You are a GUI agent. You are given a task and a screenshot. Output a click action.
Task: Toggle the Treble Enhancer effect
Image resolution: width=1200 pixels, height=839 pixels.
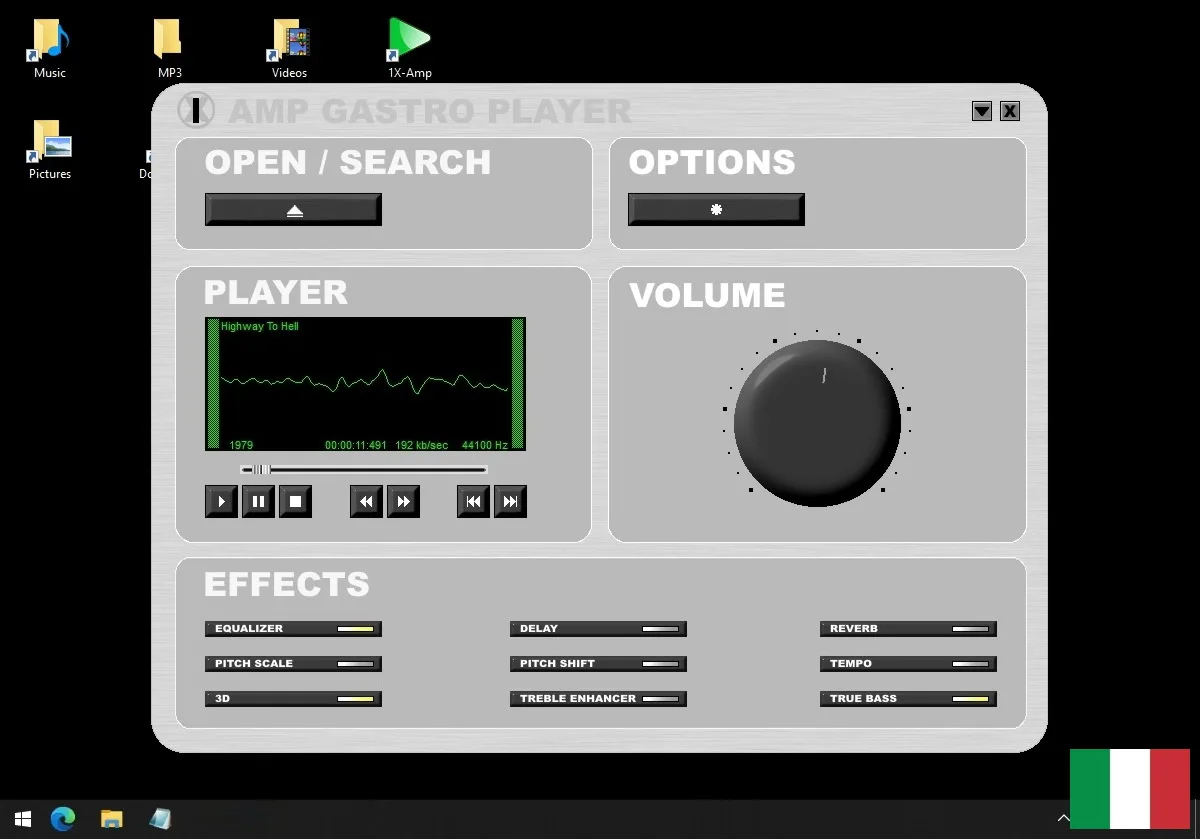597,698
